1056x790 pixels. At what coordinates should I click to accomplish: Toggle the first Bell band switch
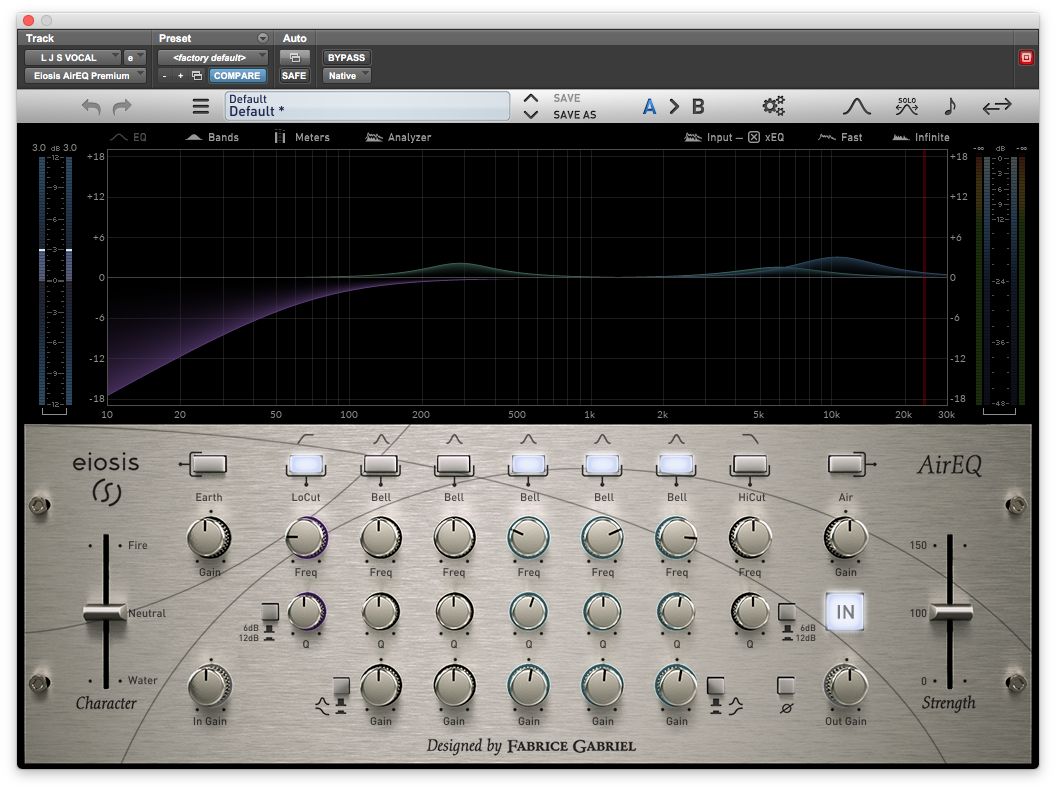pos(381,464)
